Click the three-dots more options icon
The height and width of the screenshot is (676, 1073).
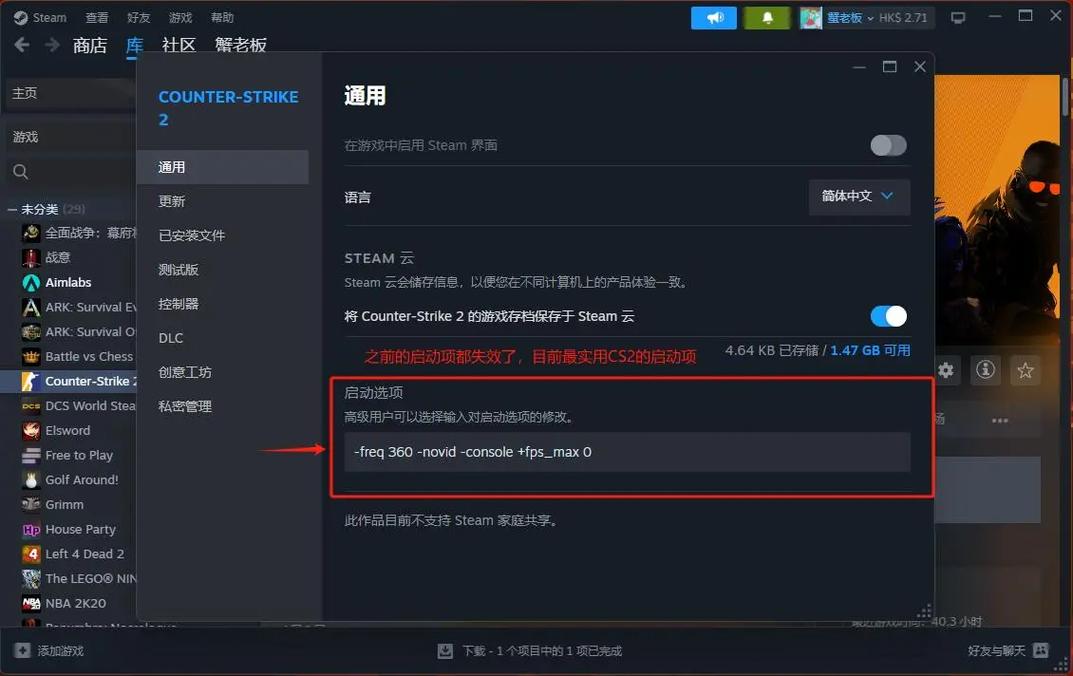pyautogui.click(x=1000, y=420)
